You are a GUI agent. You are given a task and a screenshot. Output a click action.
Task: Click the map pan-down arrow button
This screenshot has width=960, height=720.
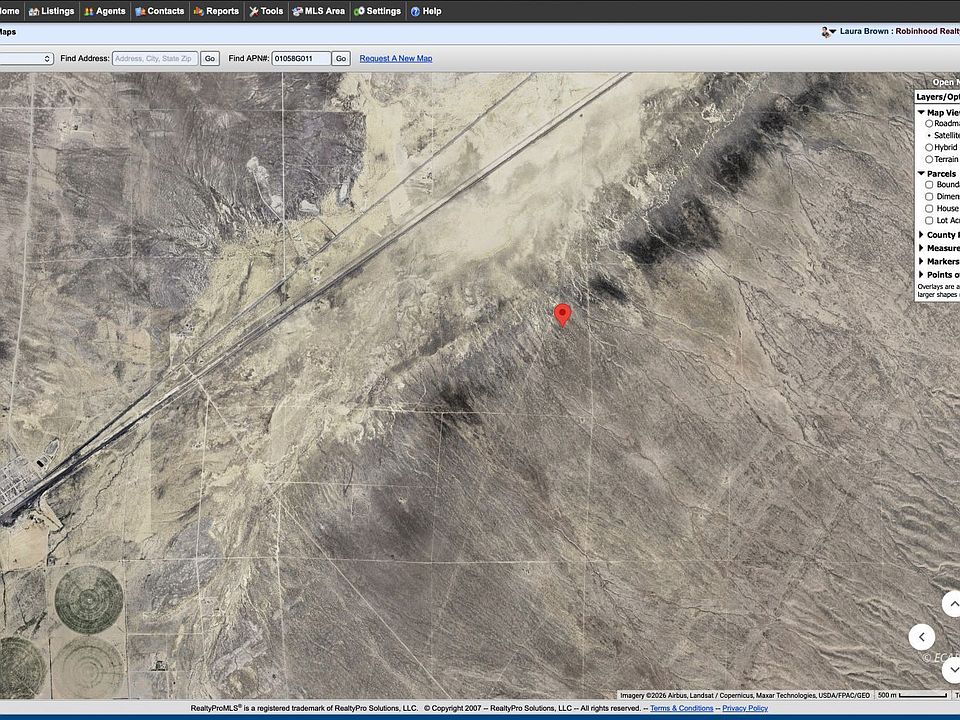coord(951,670)
